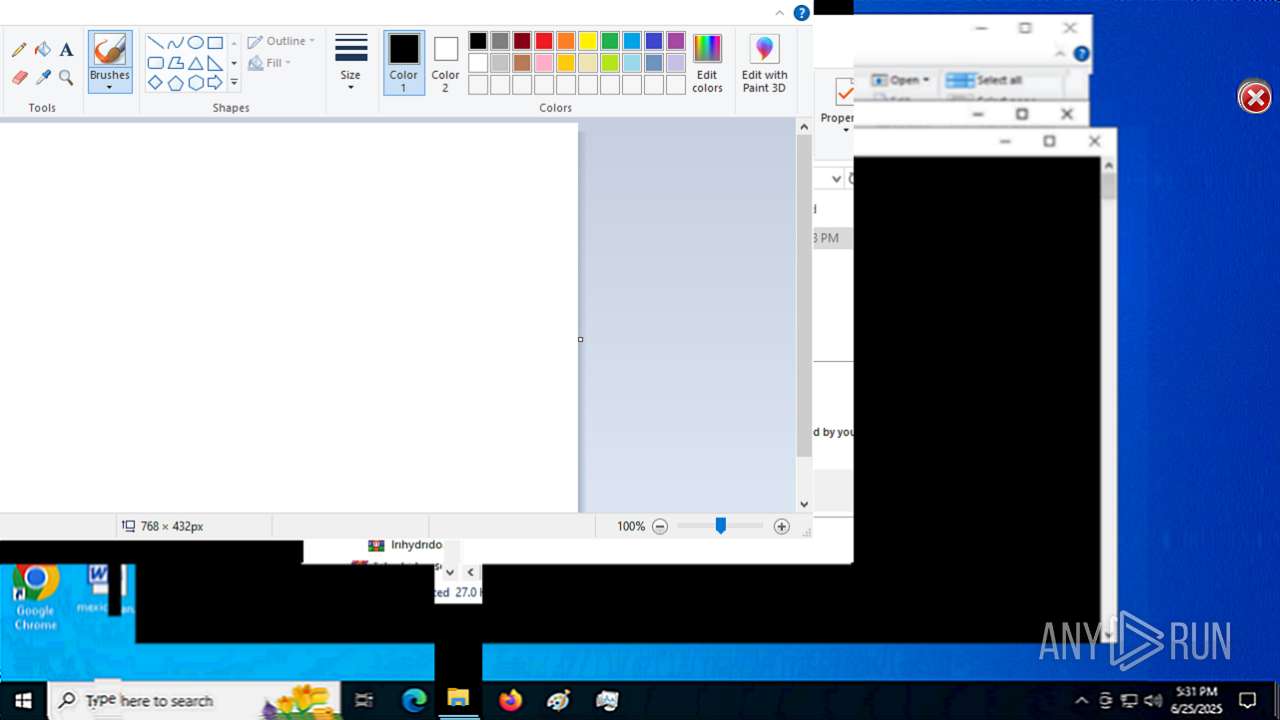Select the Magnifier tool
This screenshot has height=720, width=1280.
click(x=66, y=77)
